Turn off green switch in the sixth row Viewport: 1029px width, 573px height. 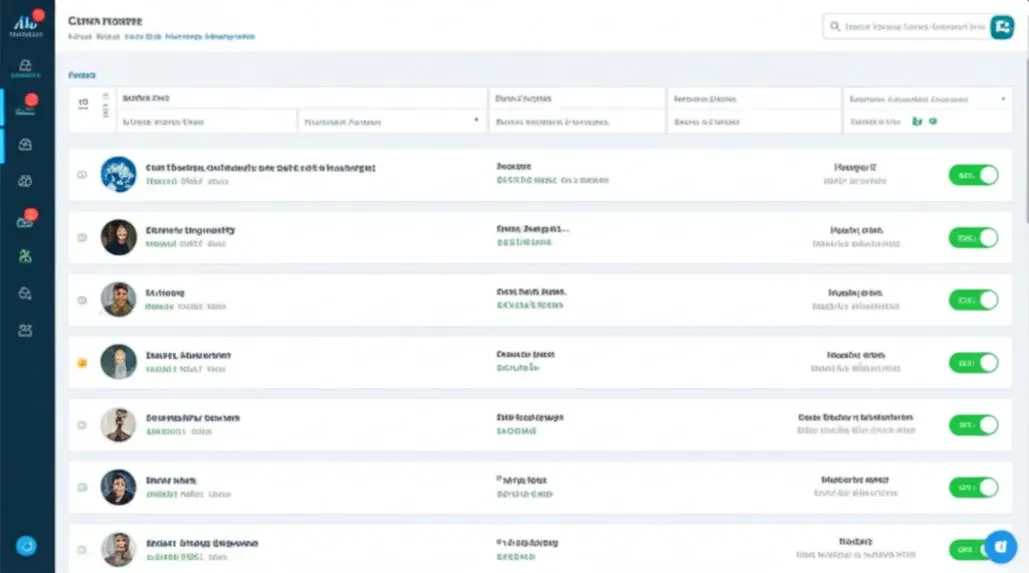pyautogui.click(x=973, y=487)
